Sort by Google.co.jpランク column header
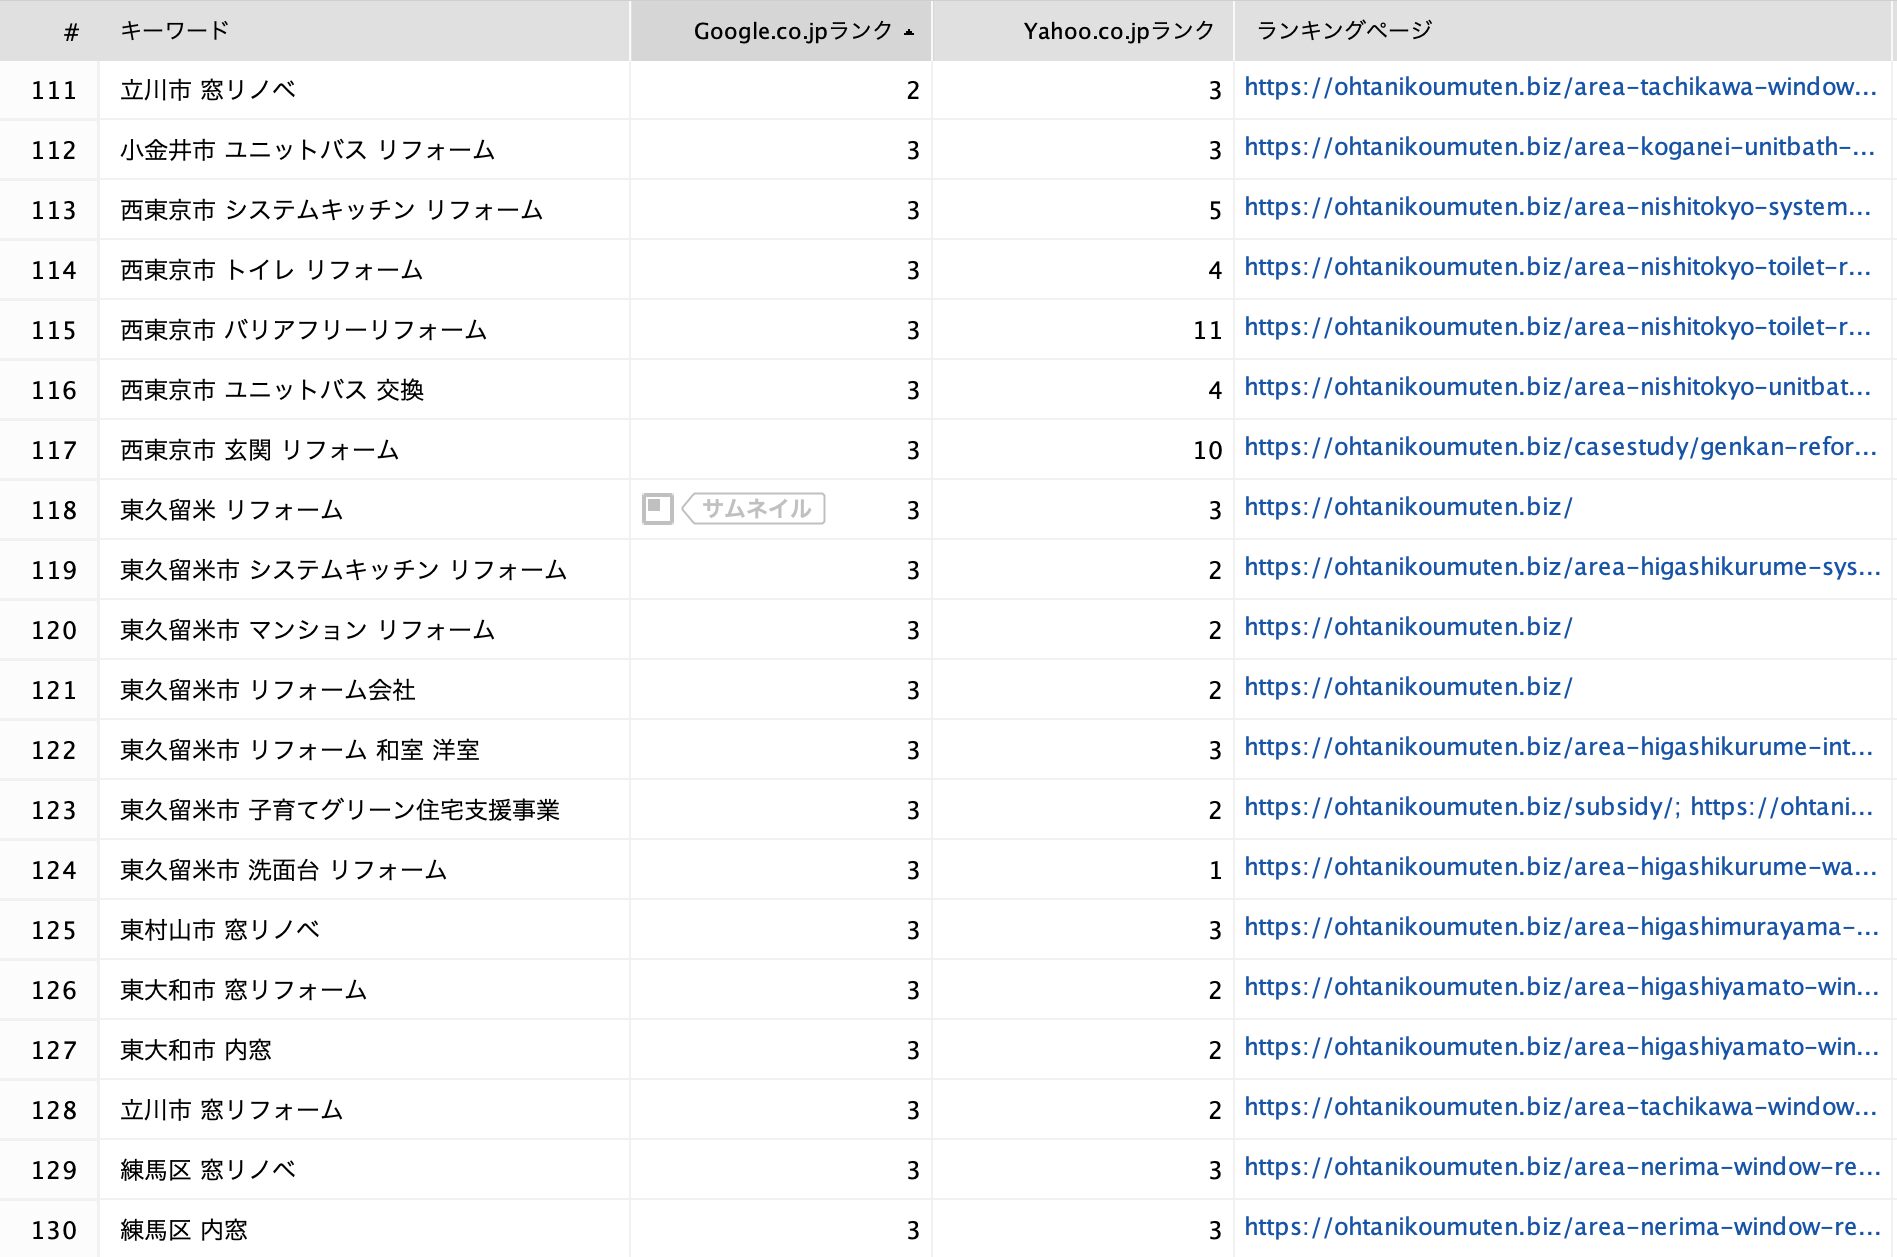Image resolution: width=1897 pixels, height=1257 pixels. pyautogui.click(x=791, y=31)
